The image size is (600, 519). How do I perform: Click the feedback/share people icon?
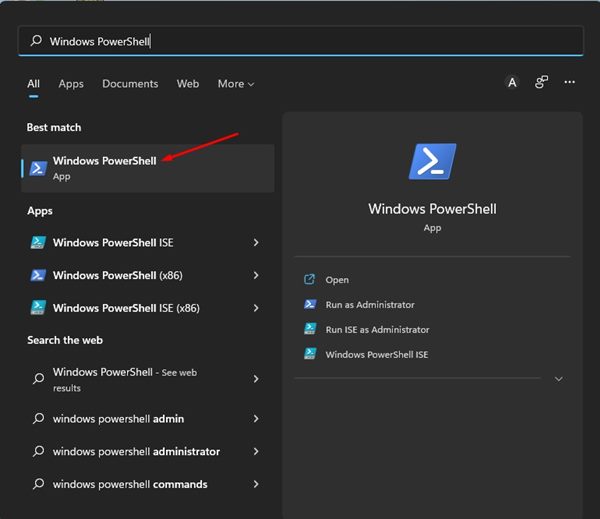pos(541,82)
